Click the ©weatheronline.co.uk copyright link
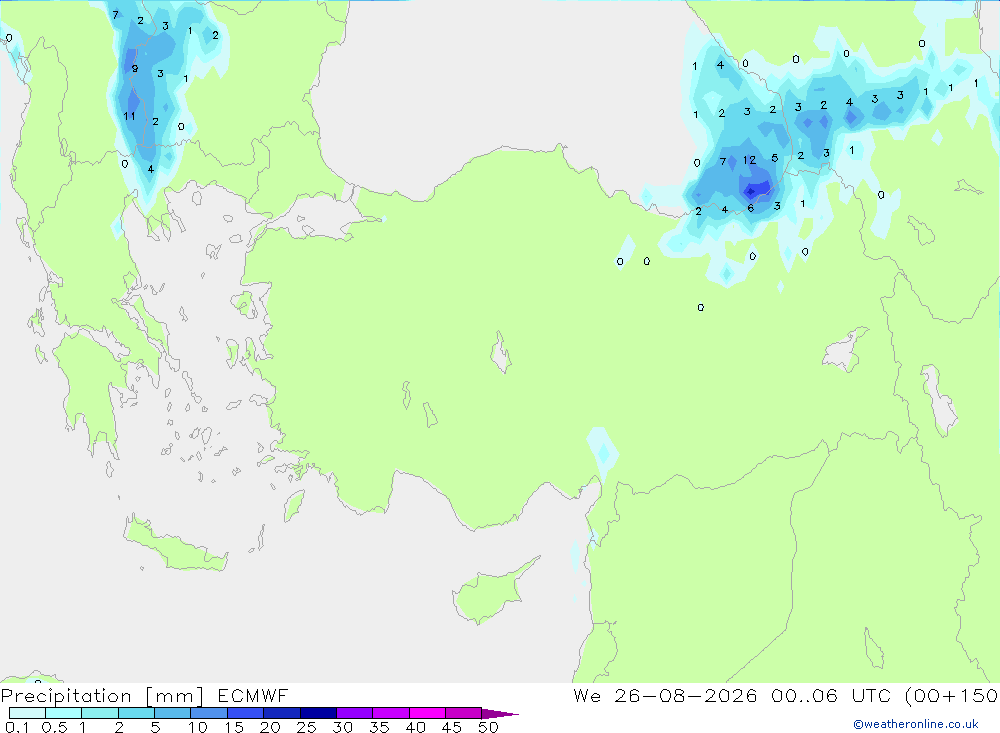Viewport: 1000px width, 733px height. click(916, 724)
